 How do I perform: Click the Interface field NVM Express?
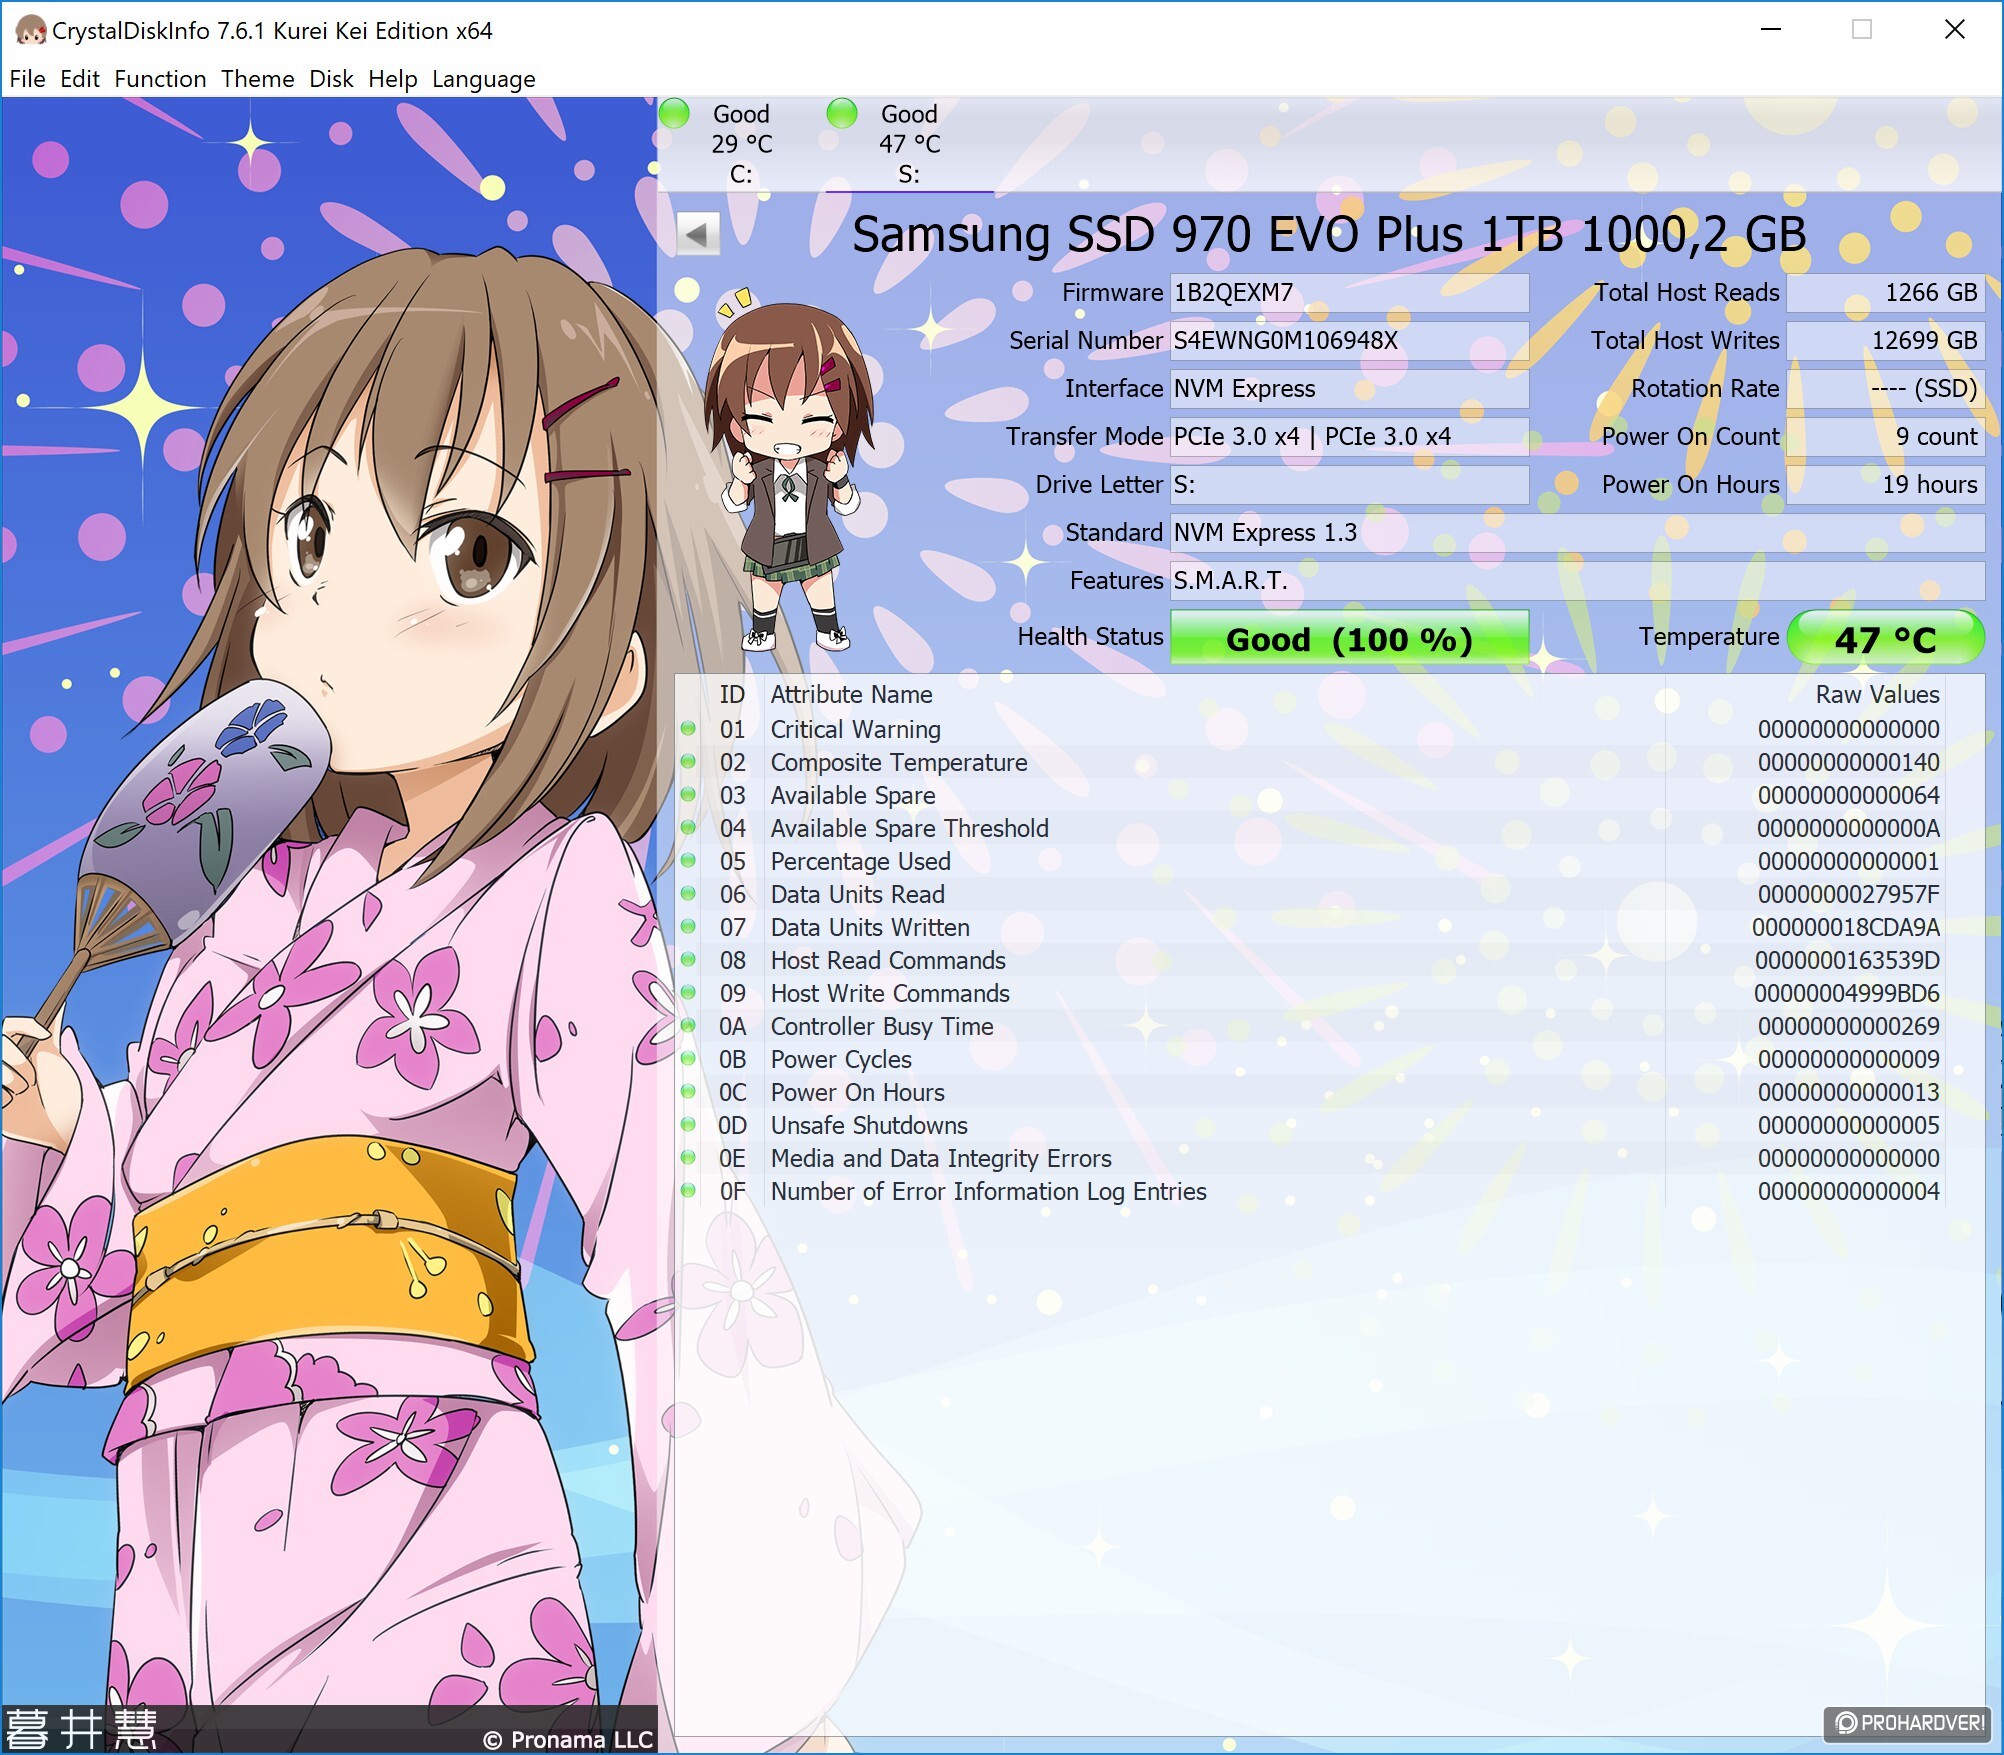(1349, 389)
